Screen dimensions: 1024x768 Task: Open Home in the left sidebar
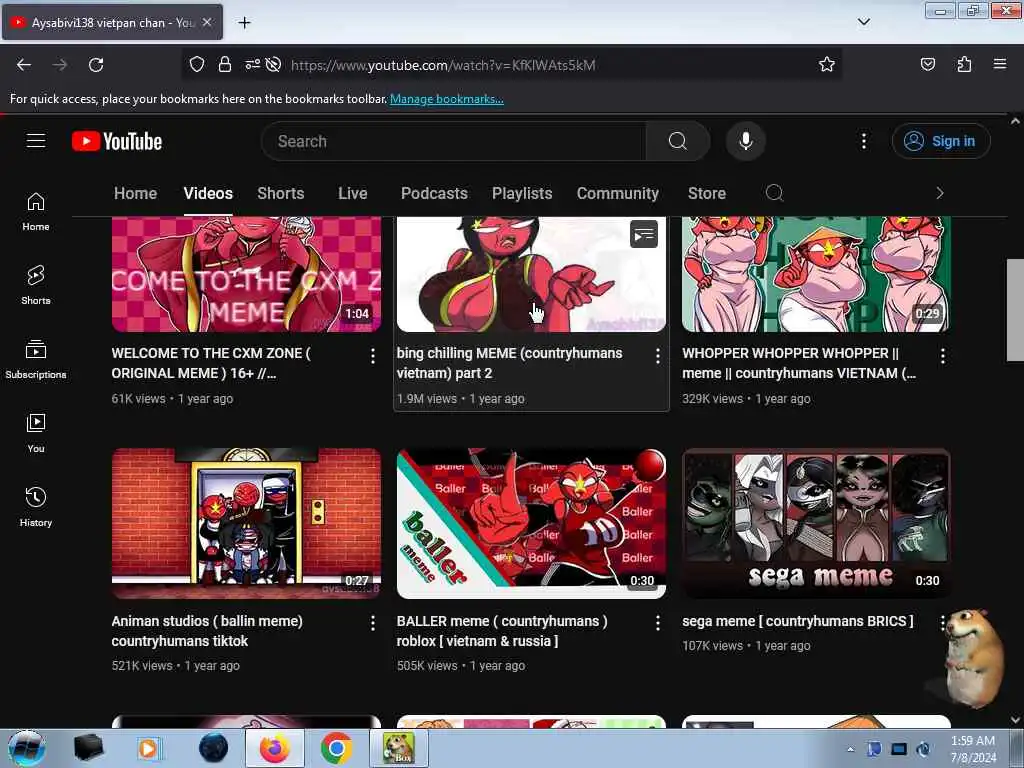(x=36, y=212)
